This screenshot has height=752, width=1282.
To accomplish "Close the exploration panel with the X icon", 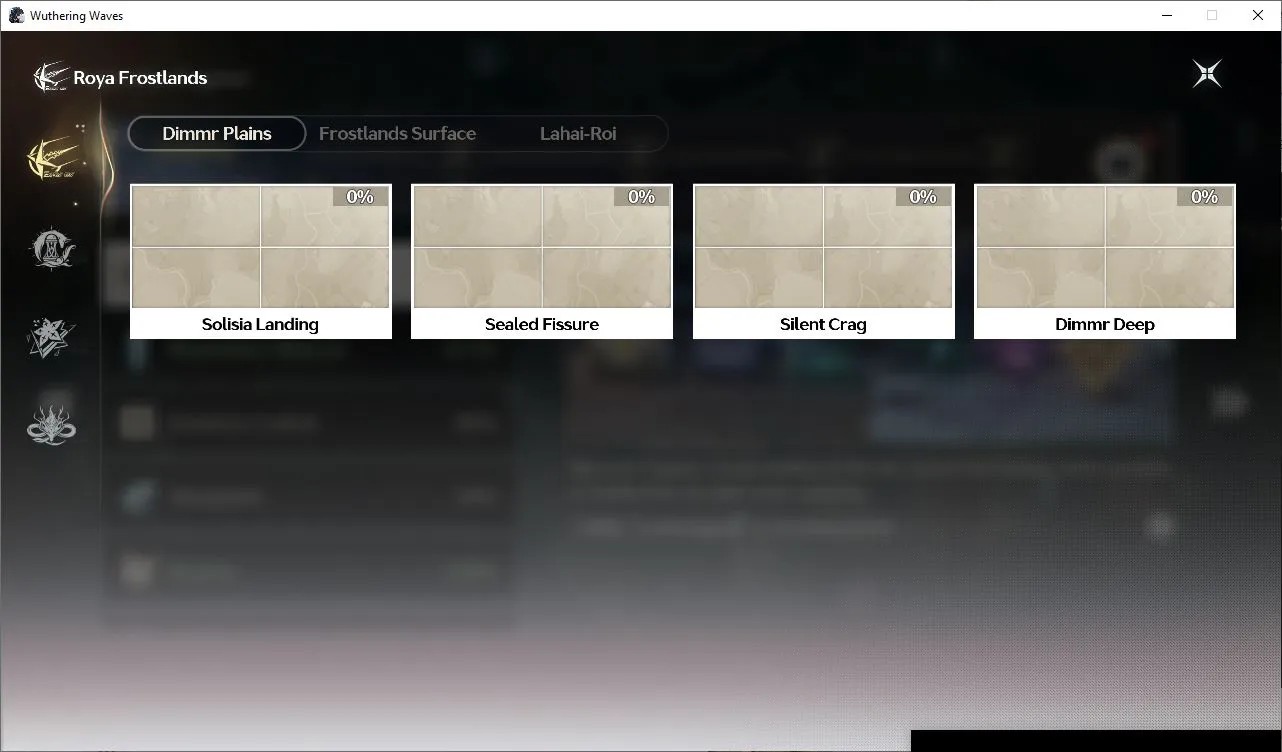I will click(1207, 73).
